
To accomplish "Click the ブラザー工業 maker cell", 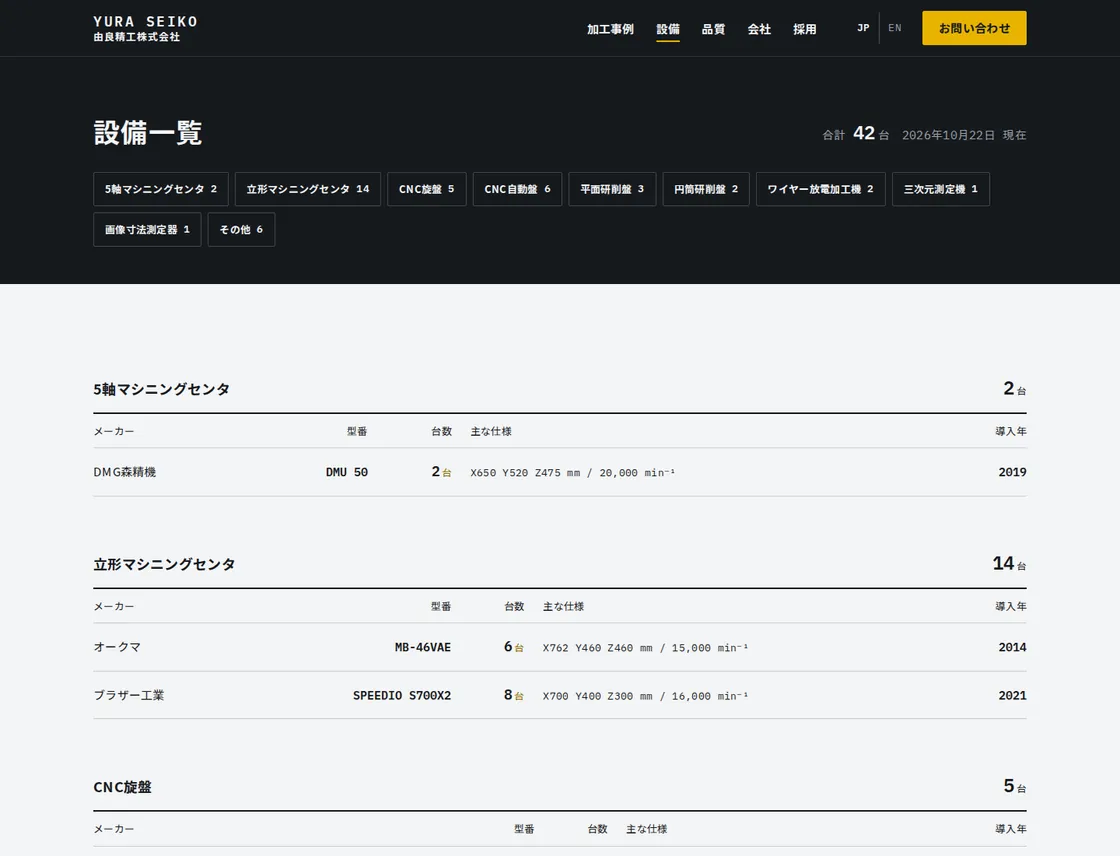I will click(x=129, y=695).
